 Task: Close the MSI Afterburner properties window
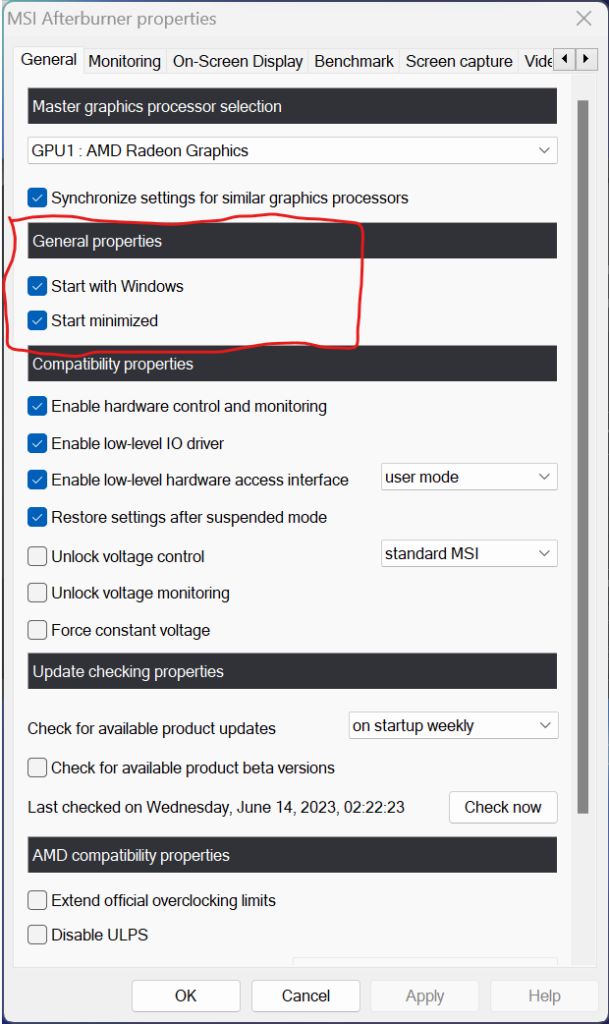coord(584,18)
